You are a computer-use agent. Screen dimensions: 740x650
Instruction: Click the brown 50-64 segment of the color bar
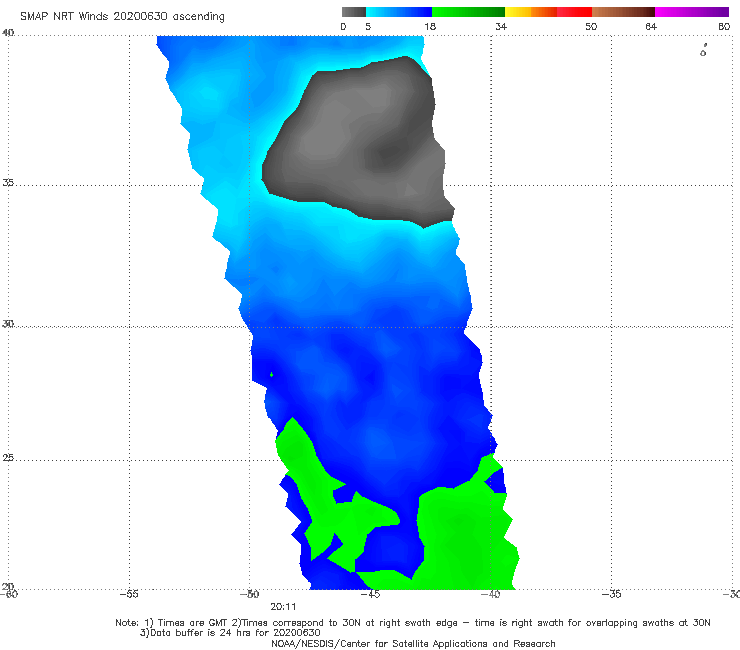(x=623, y=12)
